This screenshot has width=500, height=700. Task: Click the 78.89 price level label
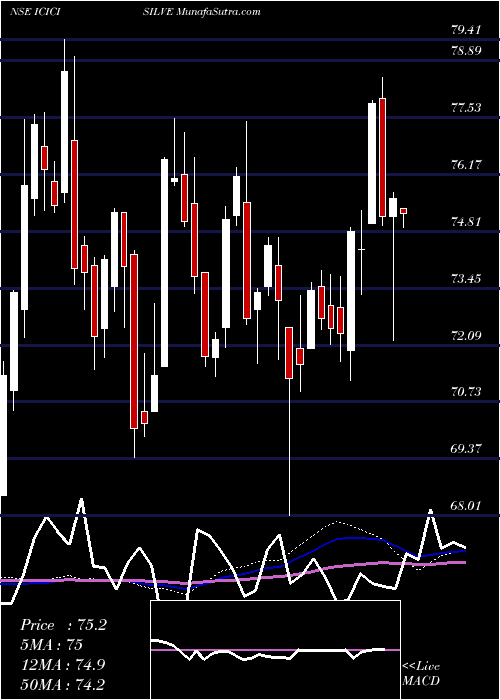(x=466, y=50)
